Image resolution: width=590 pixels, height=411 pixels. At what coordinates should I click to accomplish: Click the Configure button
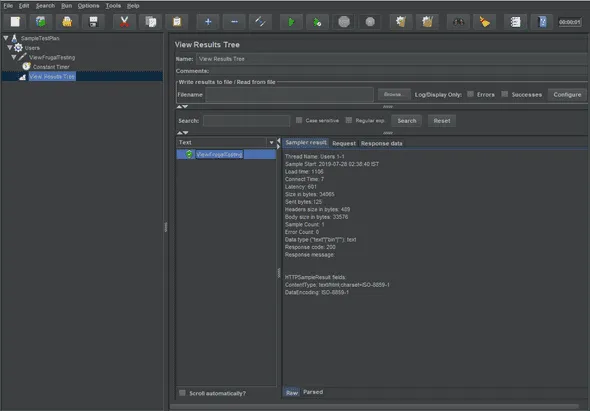(x=567, y=94)
